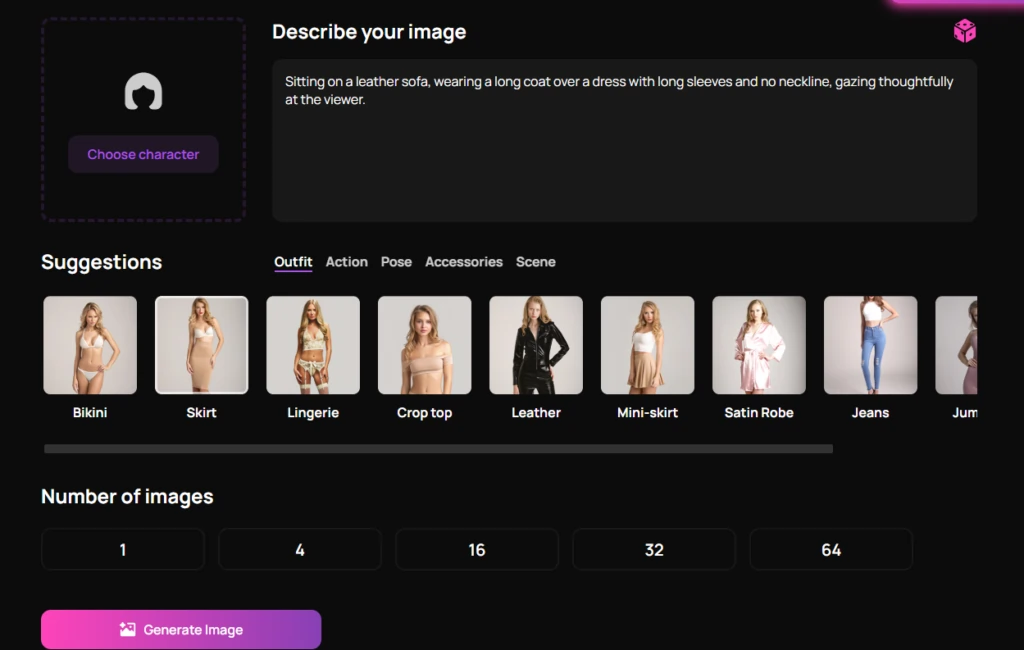The width and height of the screenshot is (1024, 650).
Task: Set number of images to 16
Action: pos(477,550)
